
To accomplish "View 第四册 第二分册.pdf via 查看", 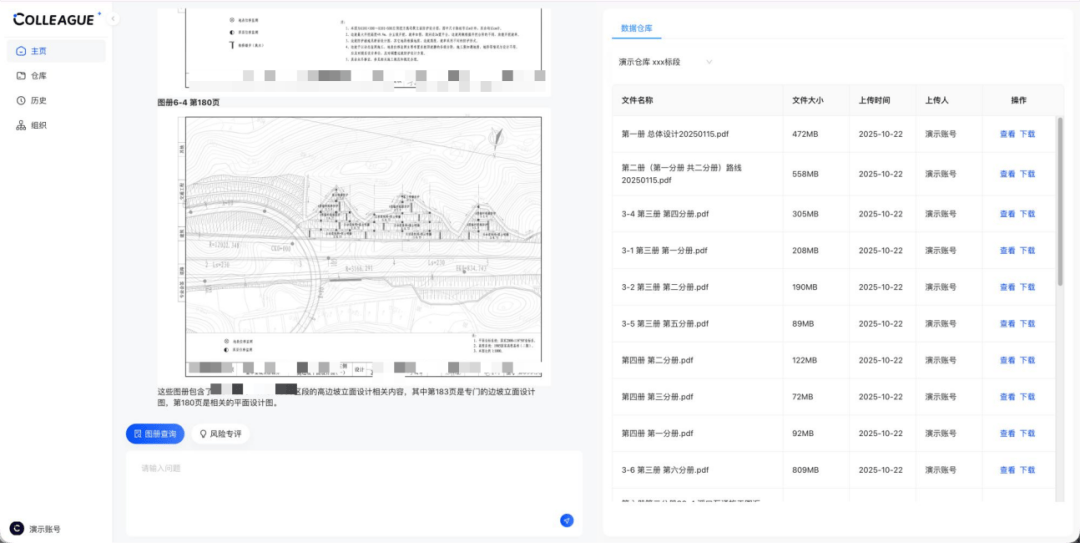I will click(1007, 360).
